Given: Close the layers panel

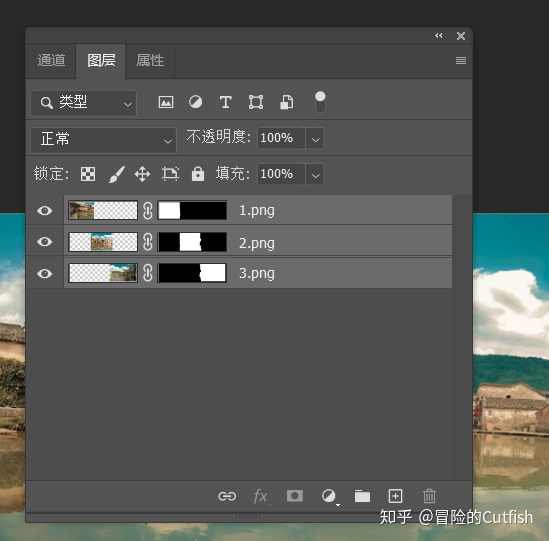Looking at the screenshot, I should click(461, 36).
